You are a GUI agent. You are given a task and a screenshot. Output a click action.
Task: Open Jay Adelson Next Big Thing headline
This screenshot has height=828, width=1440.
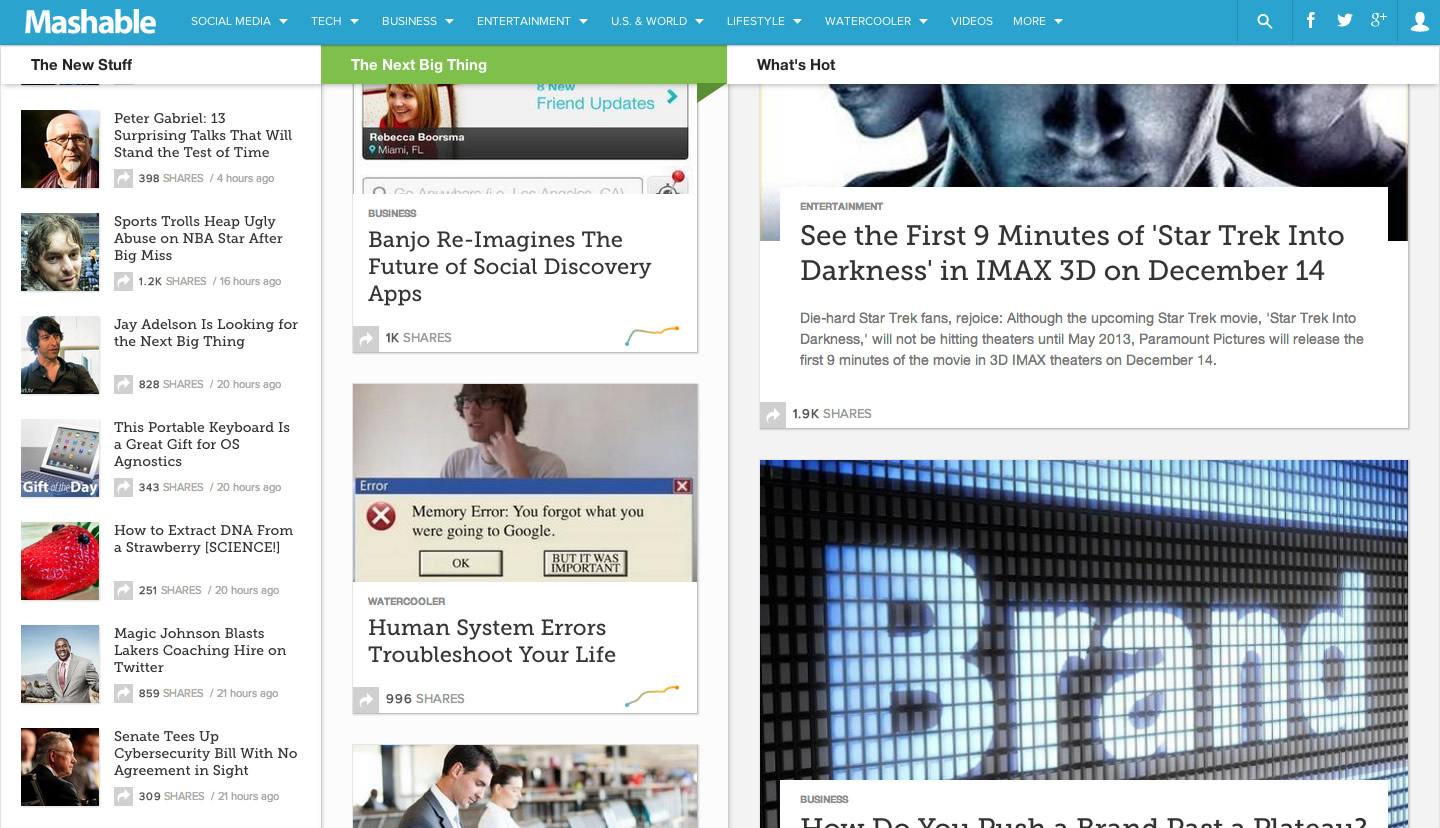(x=206, y=333)
